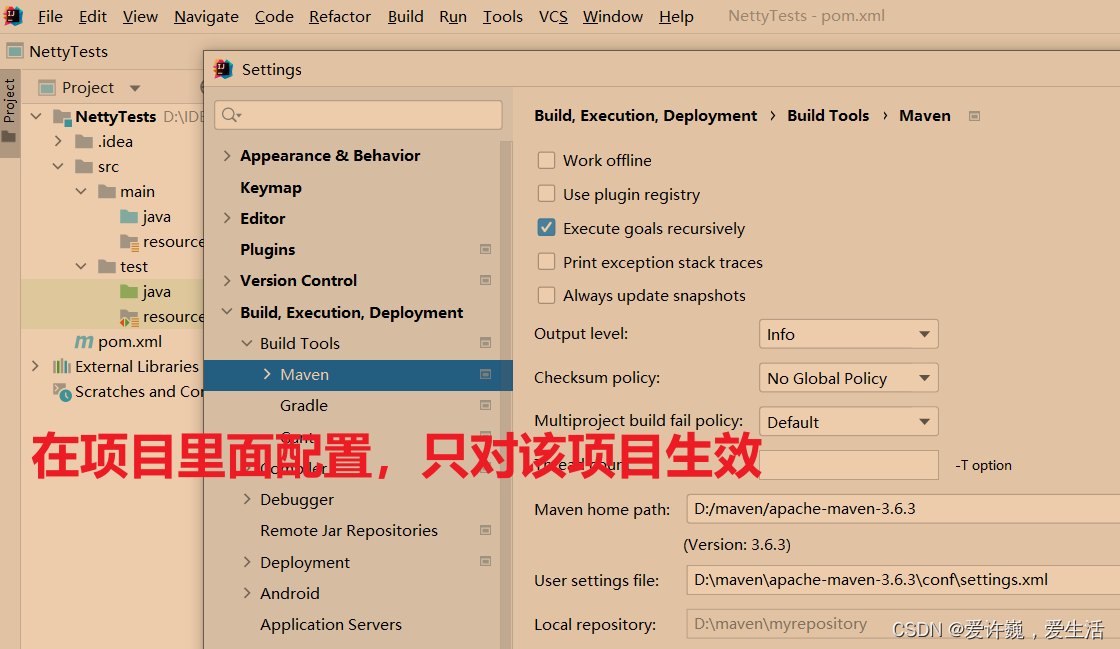This screenshot has width=1120, height=649.
Task: Click project-level marker icon beside Build Tools
Action: [485, 343]
